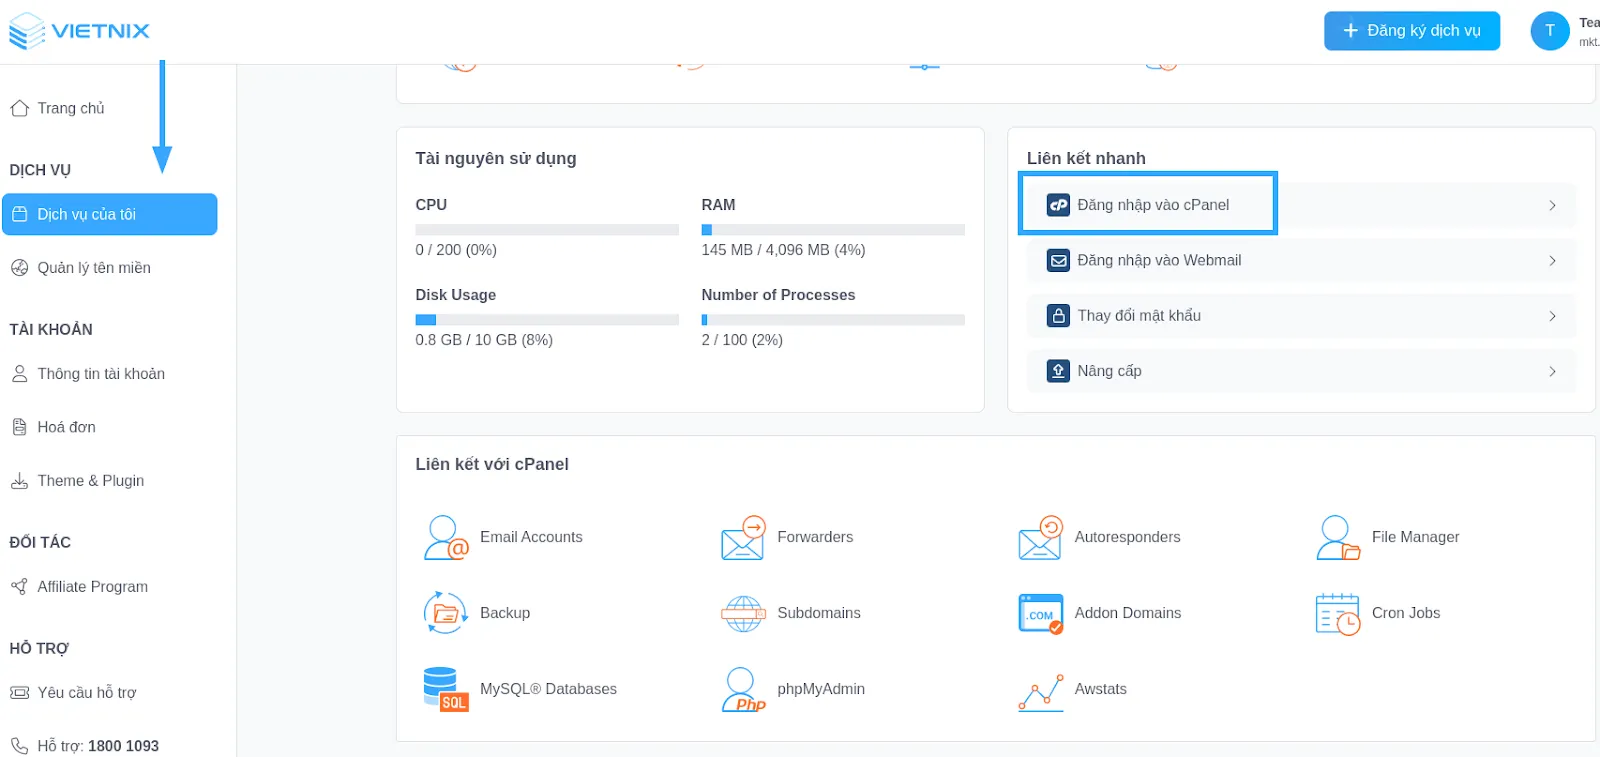
Task: Select Dịch vụ của tôi menu item
Action: point(109,214)
